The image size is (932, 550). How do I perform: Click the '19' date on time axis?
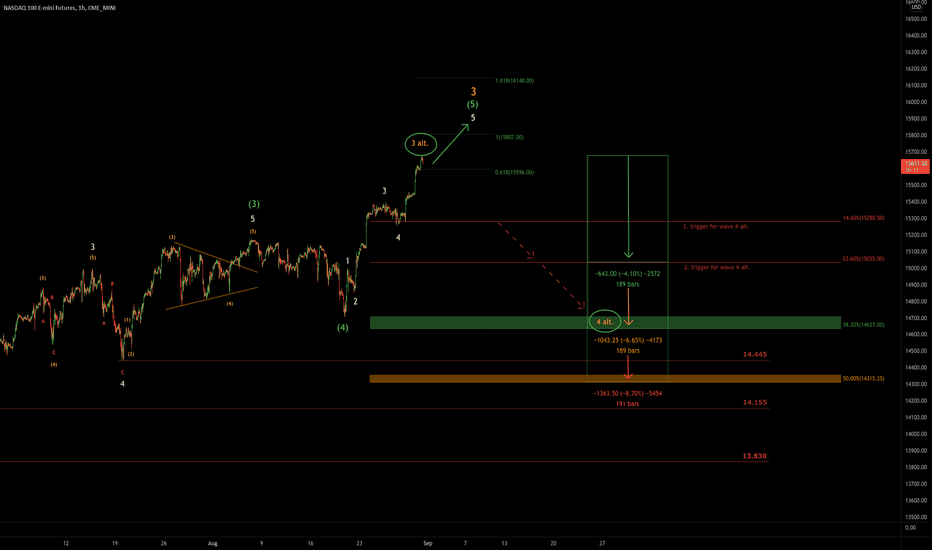pos(115,543)
